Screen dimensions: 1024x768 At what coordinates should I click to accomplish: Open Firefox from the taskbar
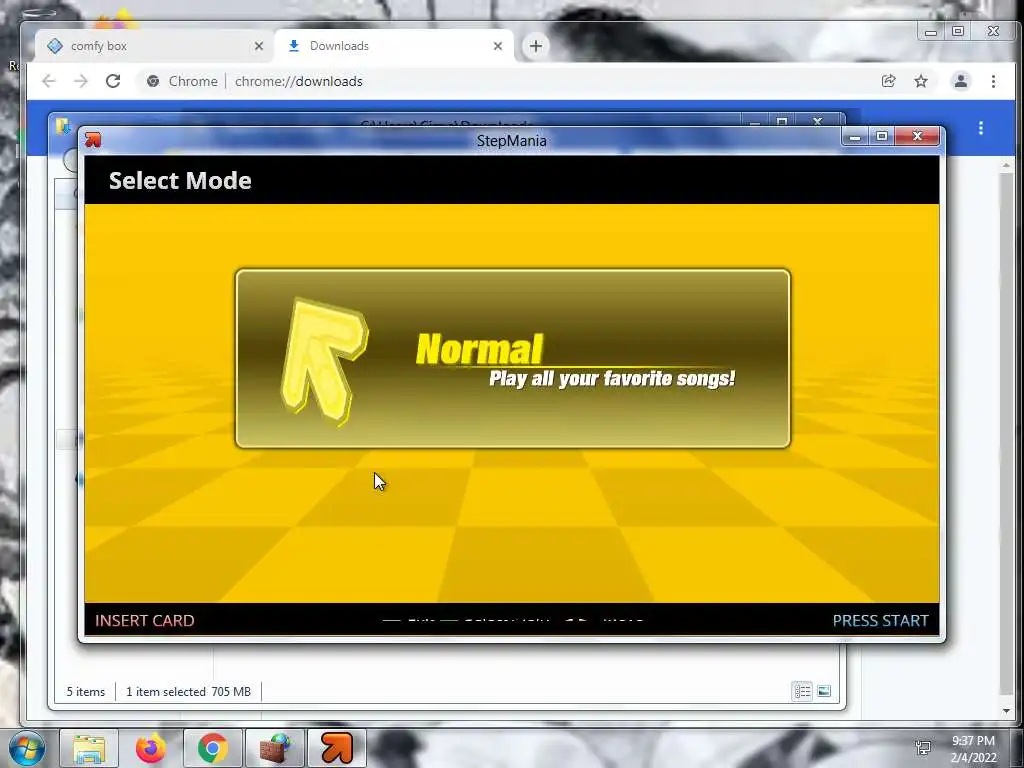150,748
